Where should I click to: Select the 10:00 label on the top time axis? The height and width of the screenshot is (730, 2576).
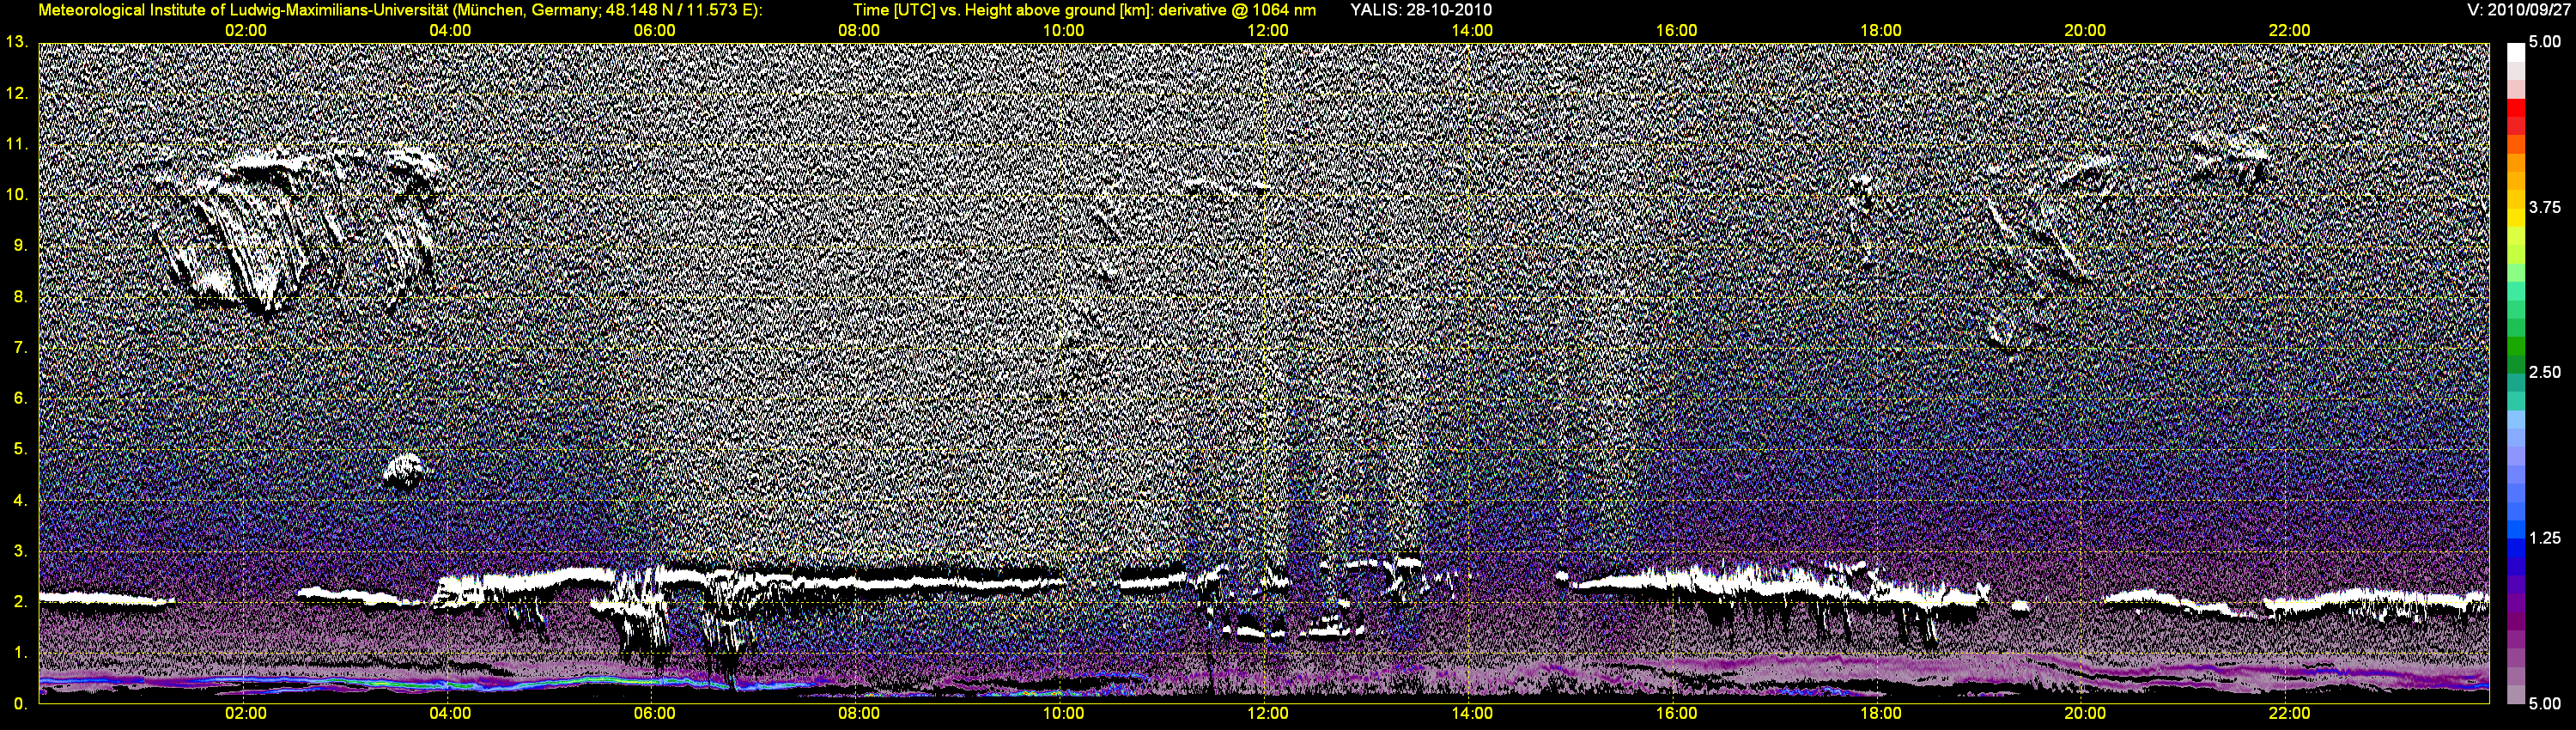click(x=1063, y=31)
